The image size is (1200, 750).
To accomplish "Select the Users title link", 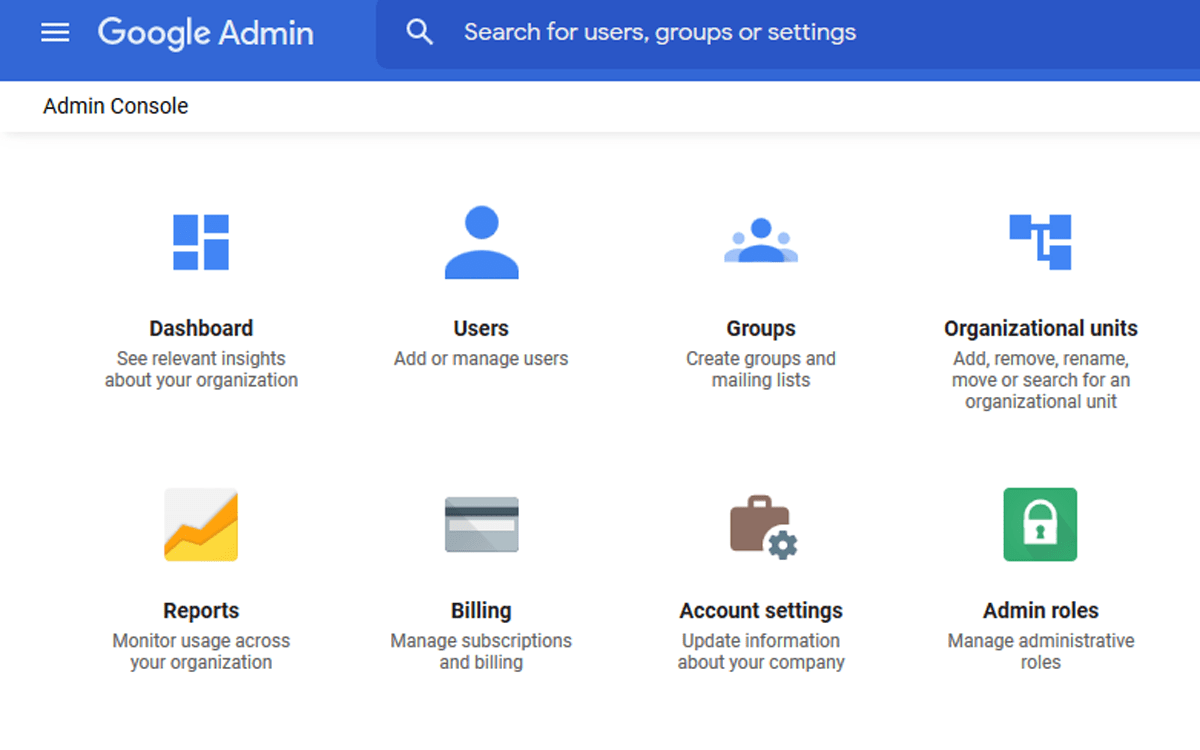I will tap(481, 328).
